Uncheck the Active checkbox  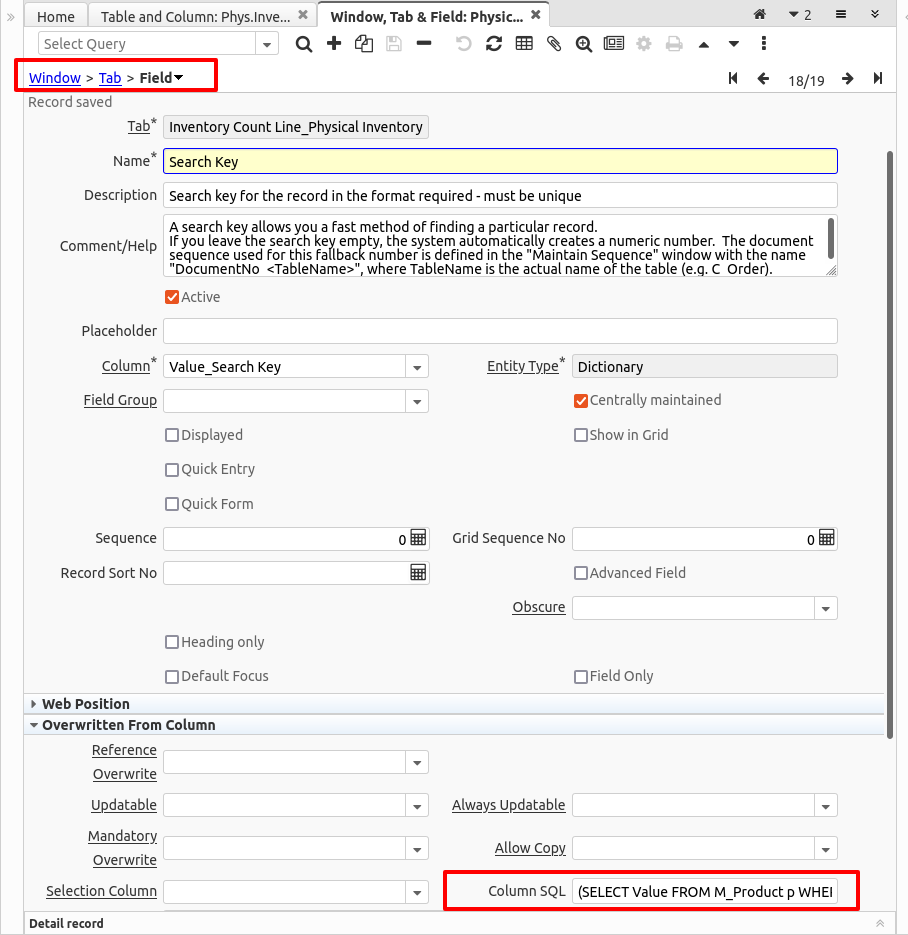(x=172, y=297)
